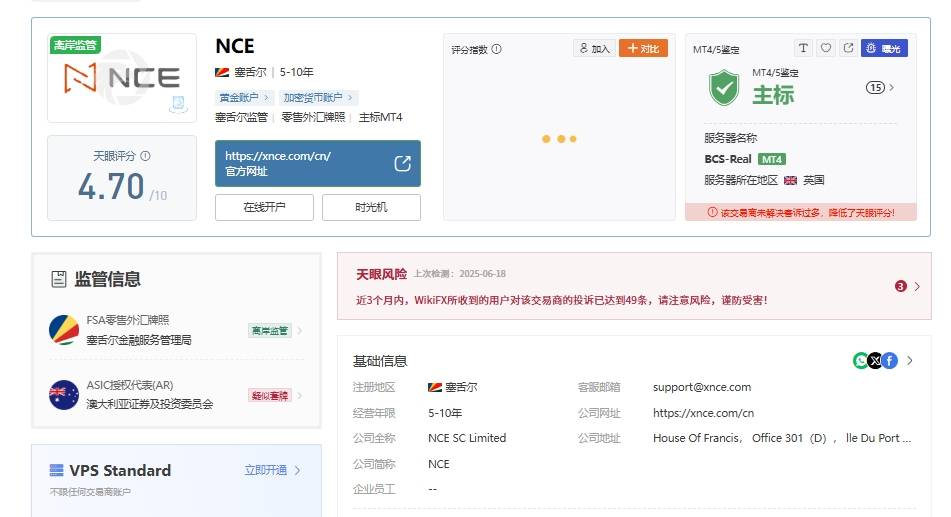Open the 加密货币账户 tag link

click(x=318, y=97)
